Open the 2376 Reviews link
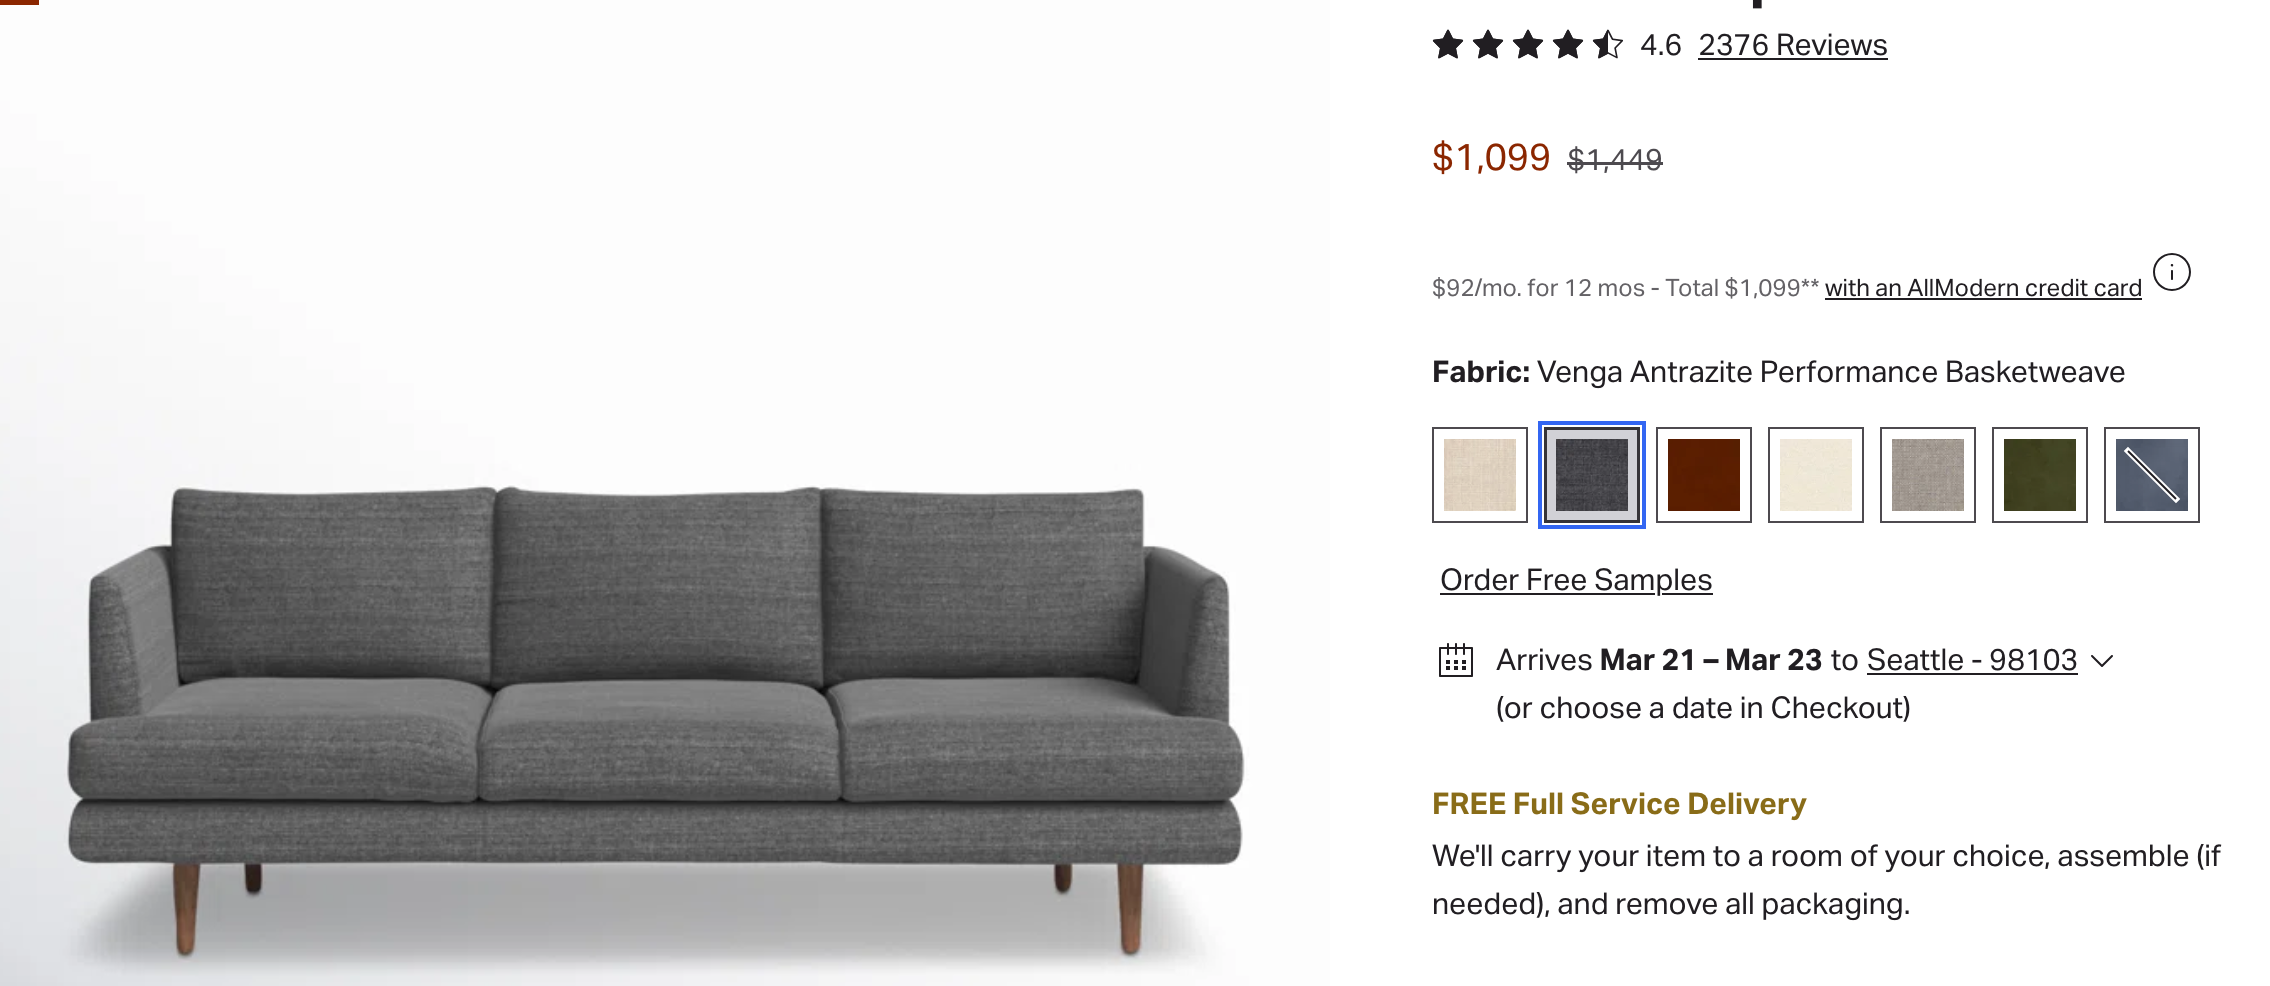 [1792, 45]
